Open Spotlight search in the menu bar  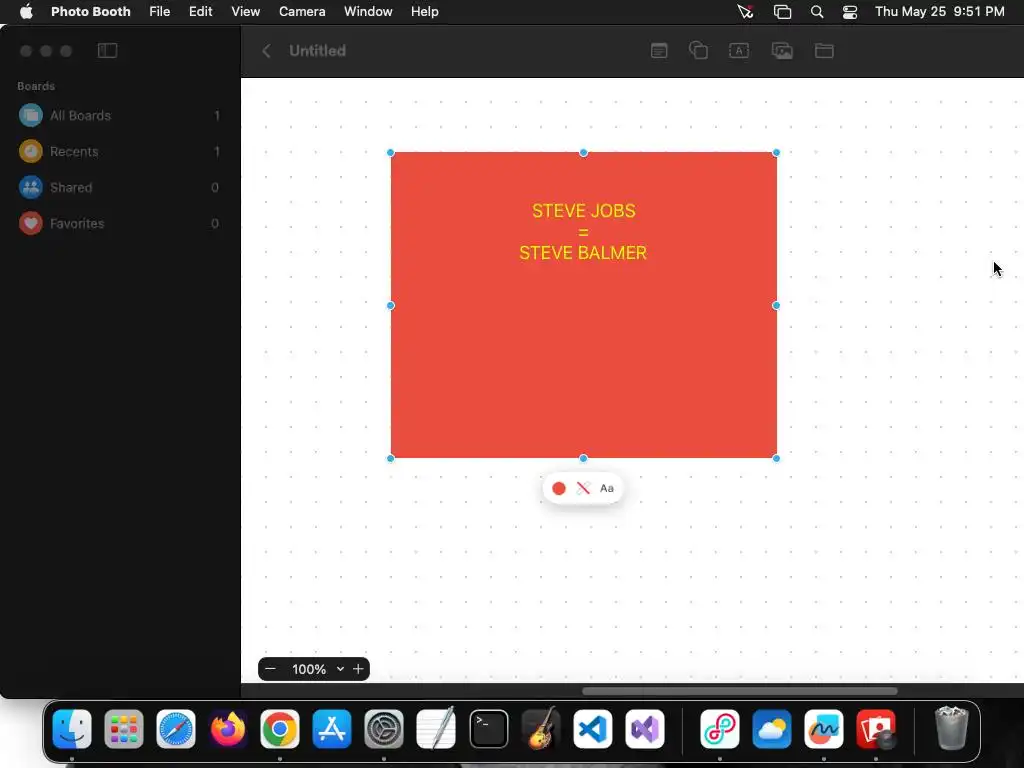(817, 12)
